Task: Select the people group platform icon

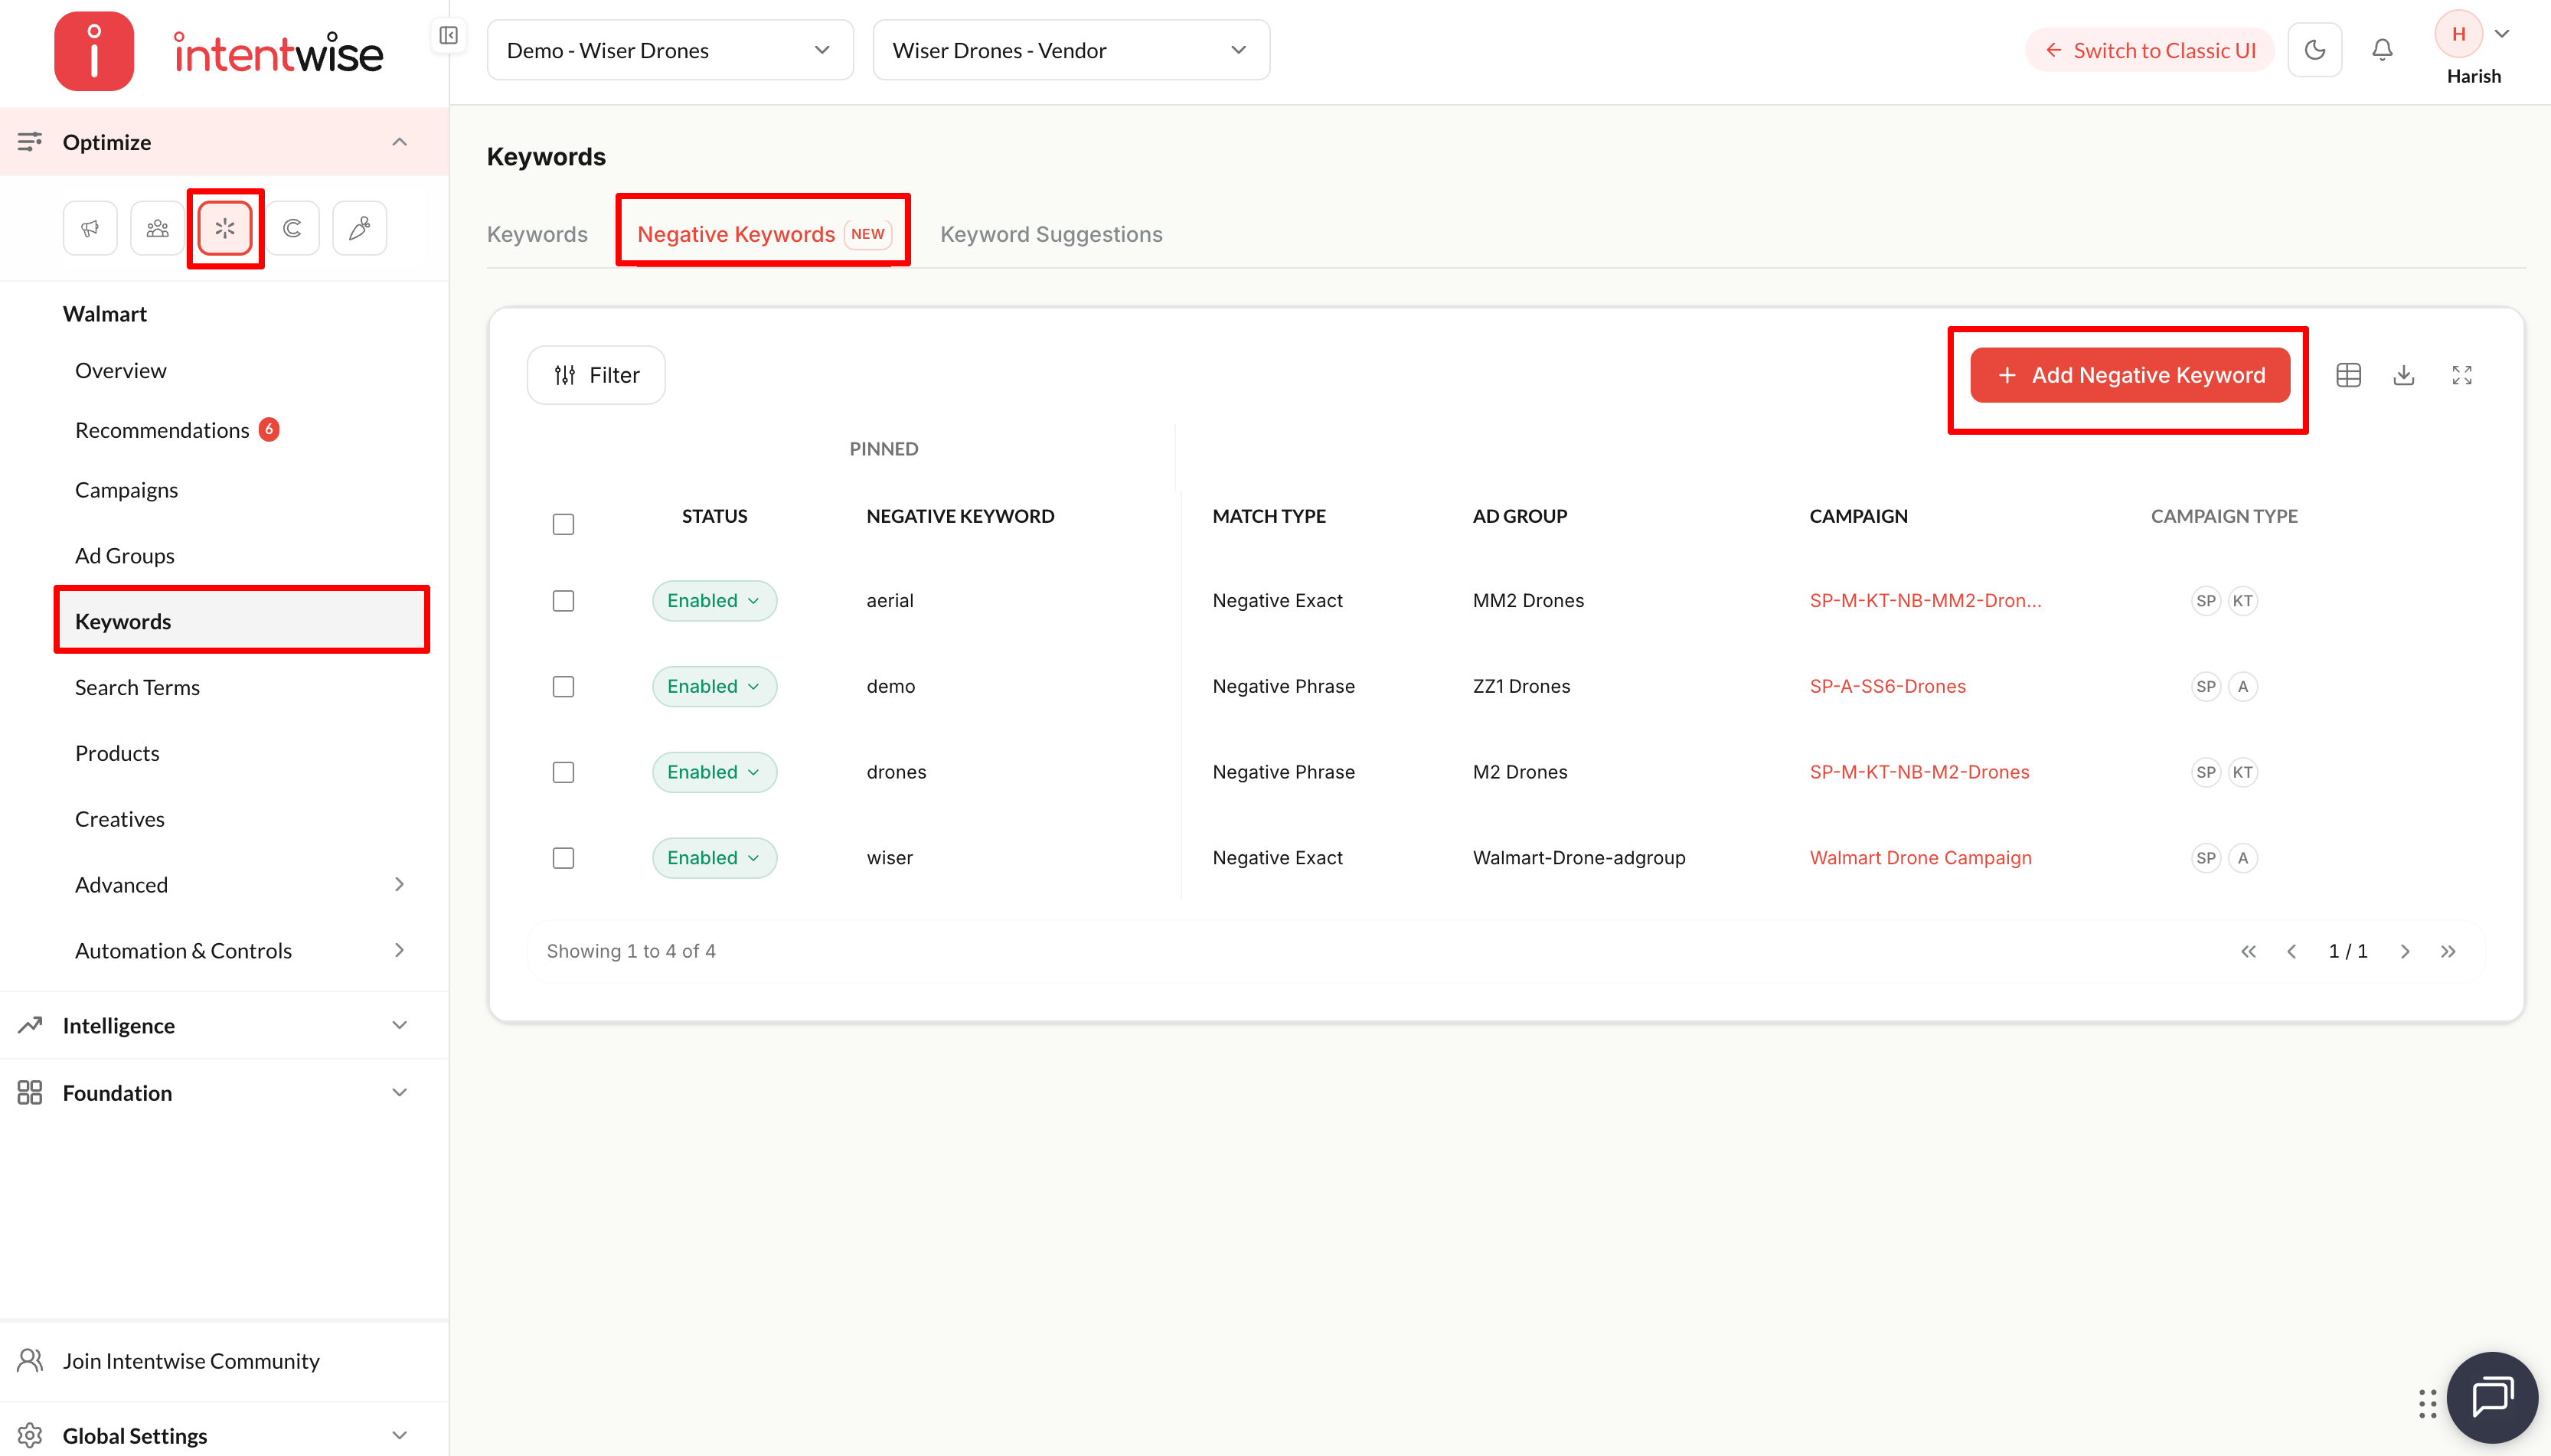Action: 157,228
